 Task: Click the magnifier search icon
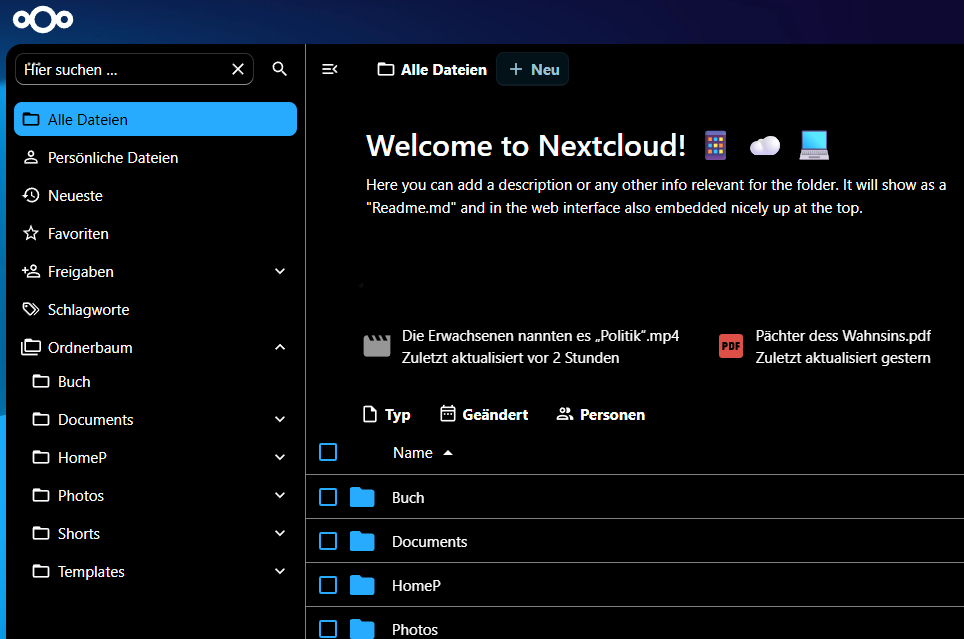point(280,69)
